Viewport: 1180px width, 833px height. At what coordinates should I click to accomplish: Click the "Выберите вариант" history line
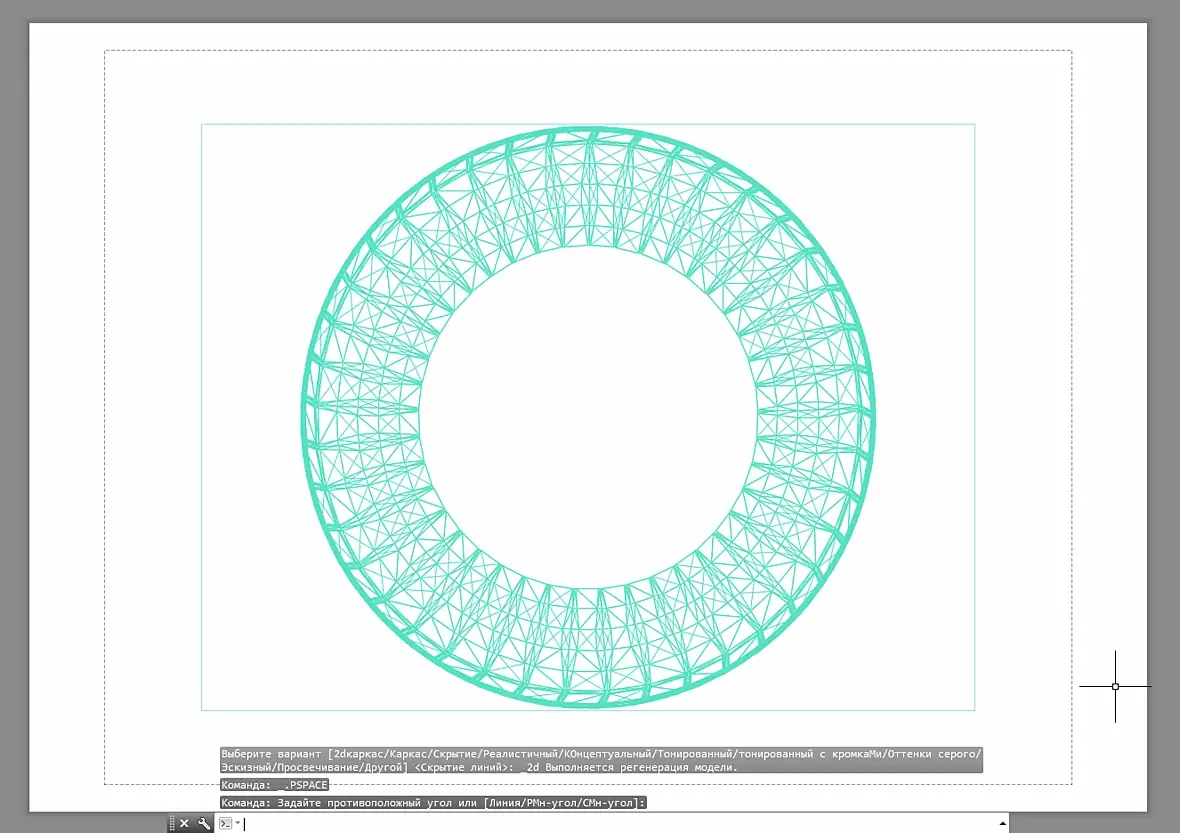(x=601, y=760)
